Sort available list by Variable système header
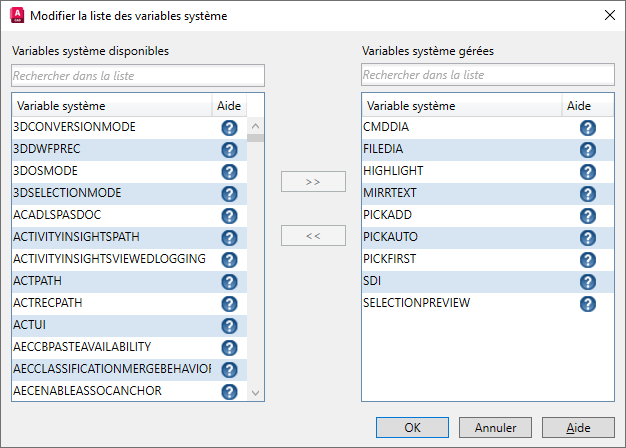This screenshot has height=448, width=626. [x=110, y=105]
